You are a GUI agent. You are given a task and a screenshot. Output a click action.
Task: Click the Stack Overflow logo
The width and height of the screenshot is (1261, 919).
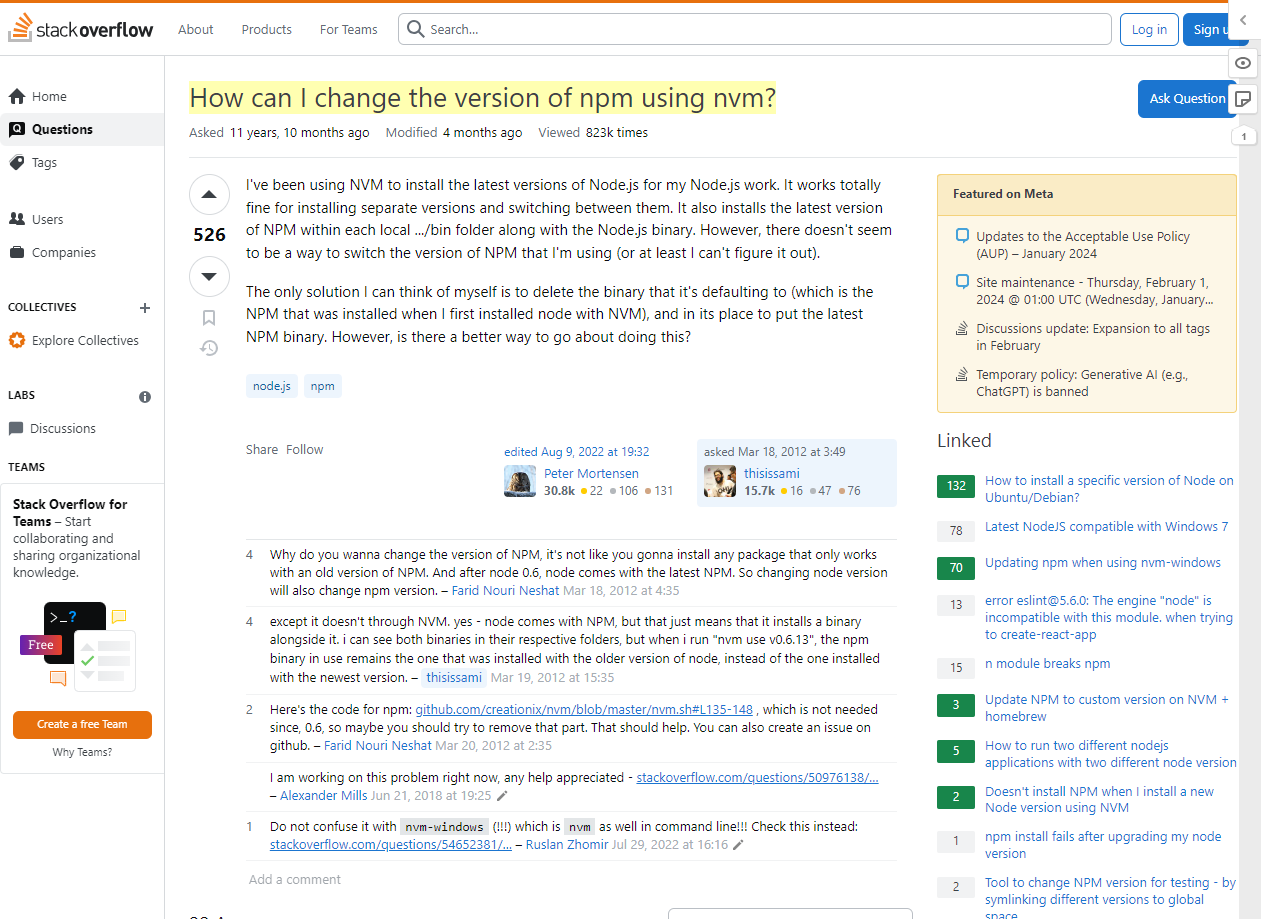click(x=81, y=29)
